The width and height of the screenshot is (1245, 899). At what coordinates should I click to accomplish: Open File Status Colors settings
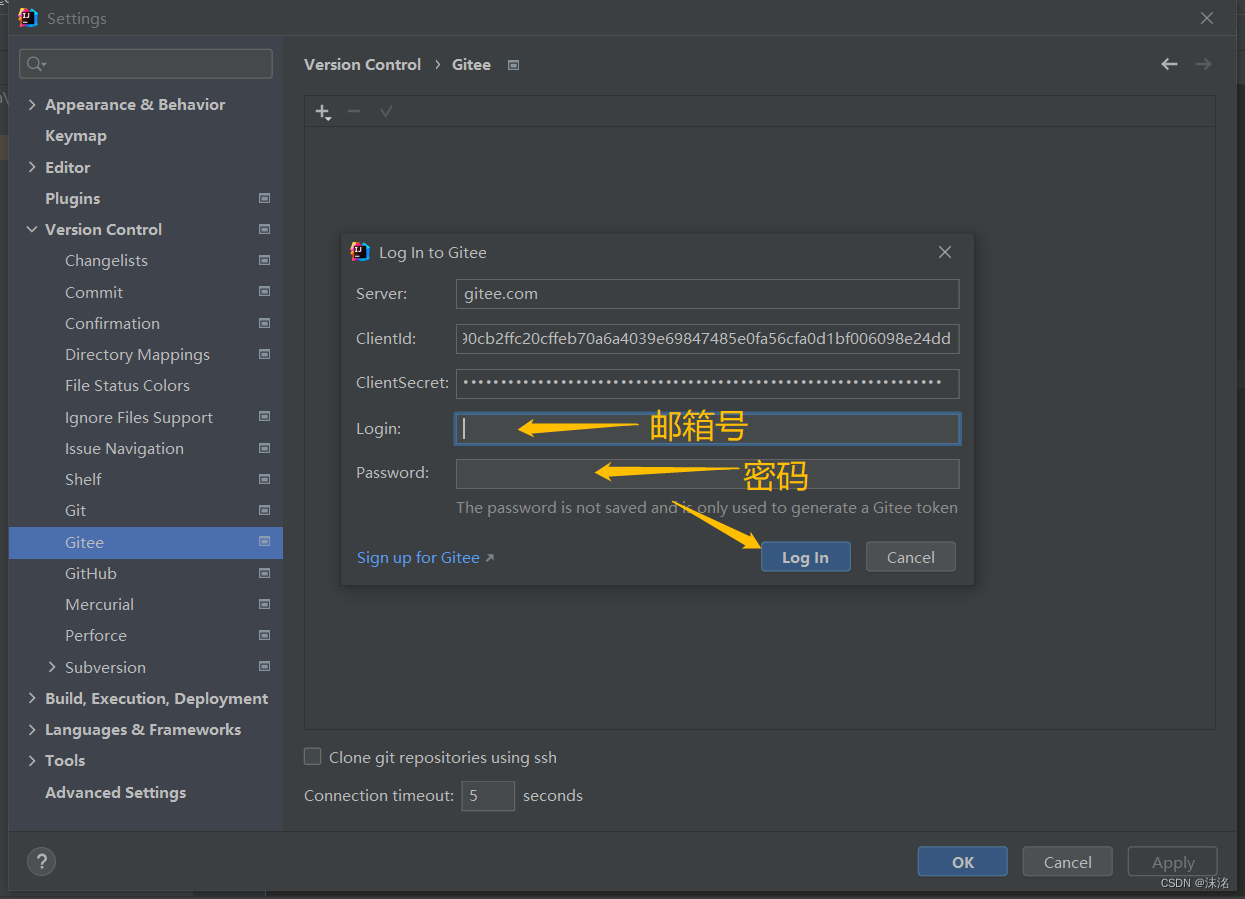coord(127,385)
